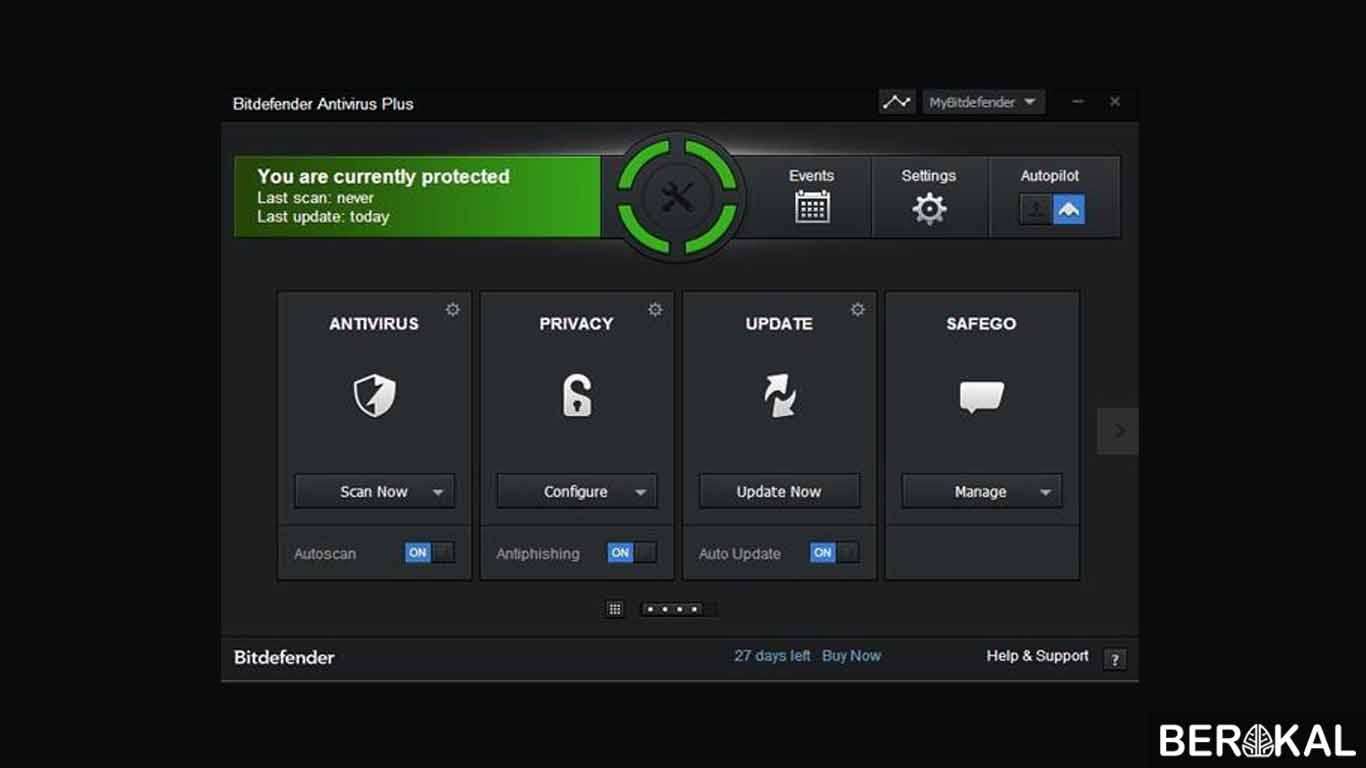The width and height of the screenshot is (1366, 768).
Task: Open Help & Support
Action: (1036, 656)
